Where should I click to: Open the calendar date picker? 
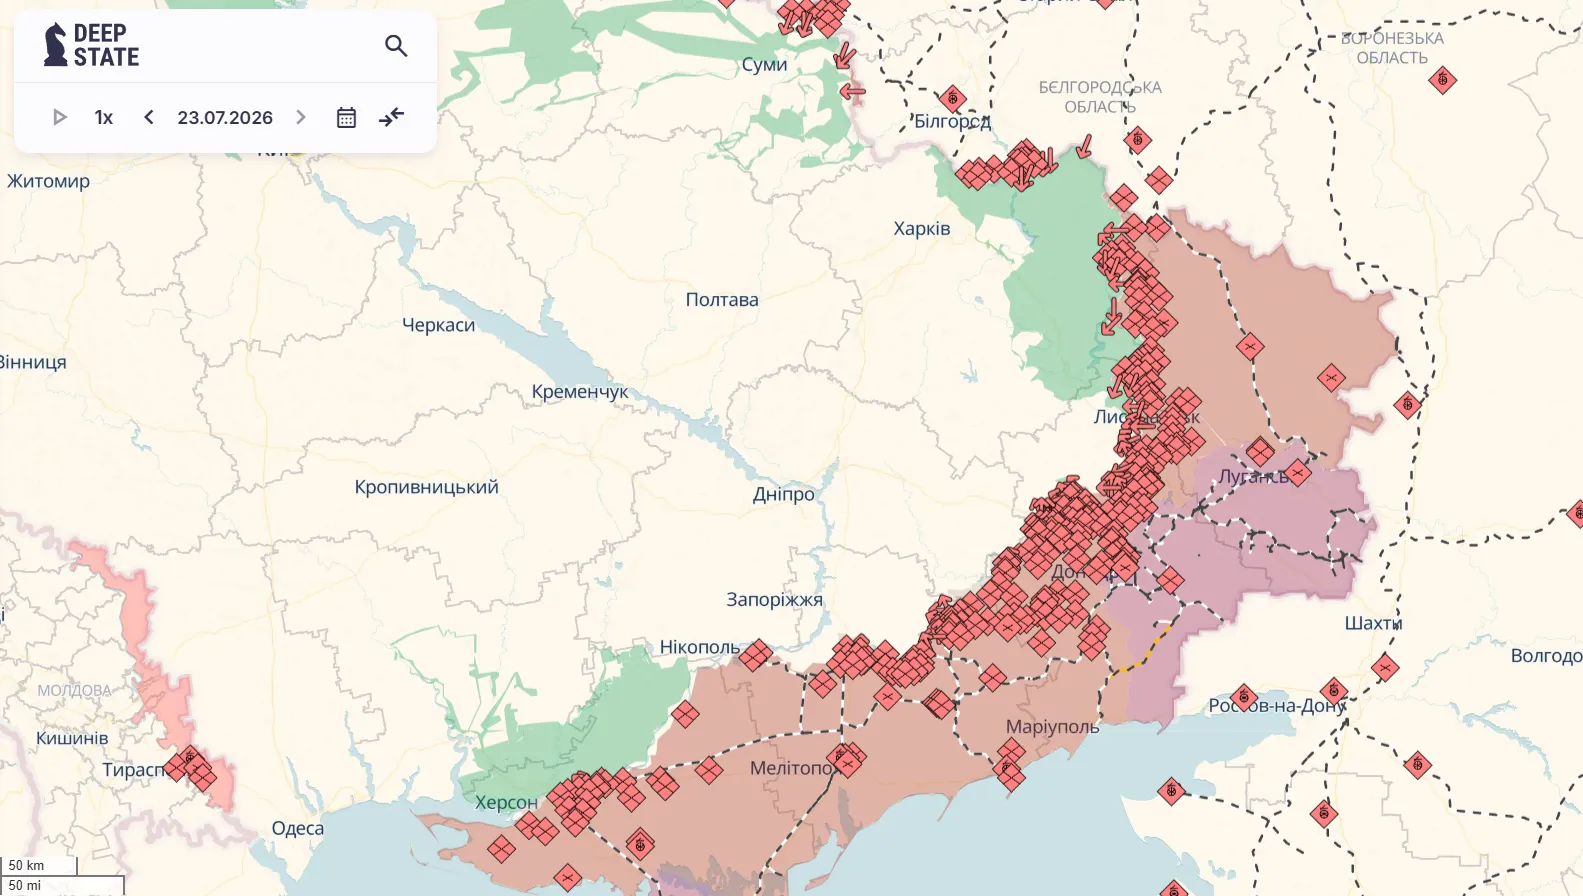346,117
